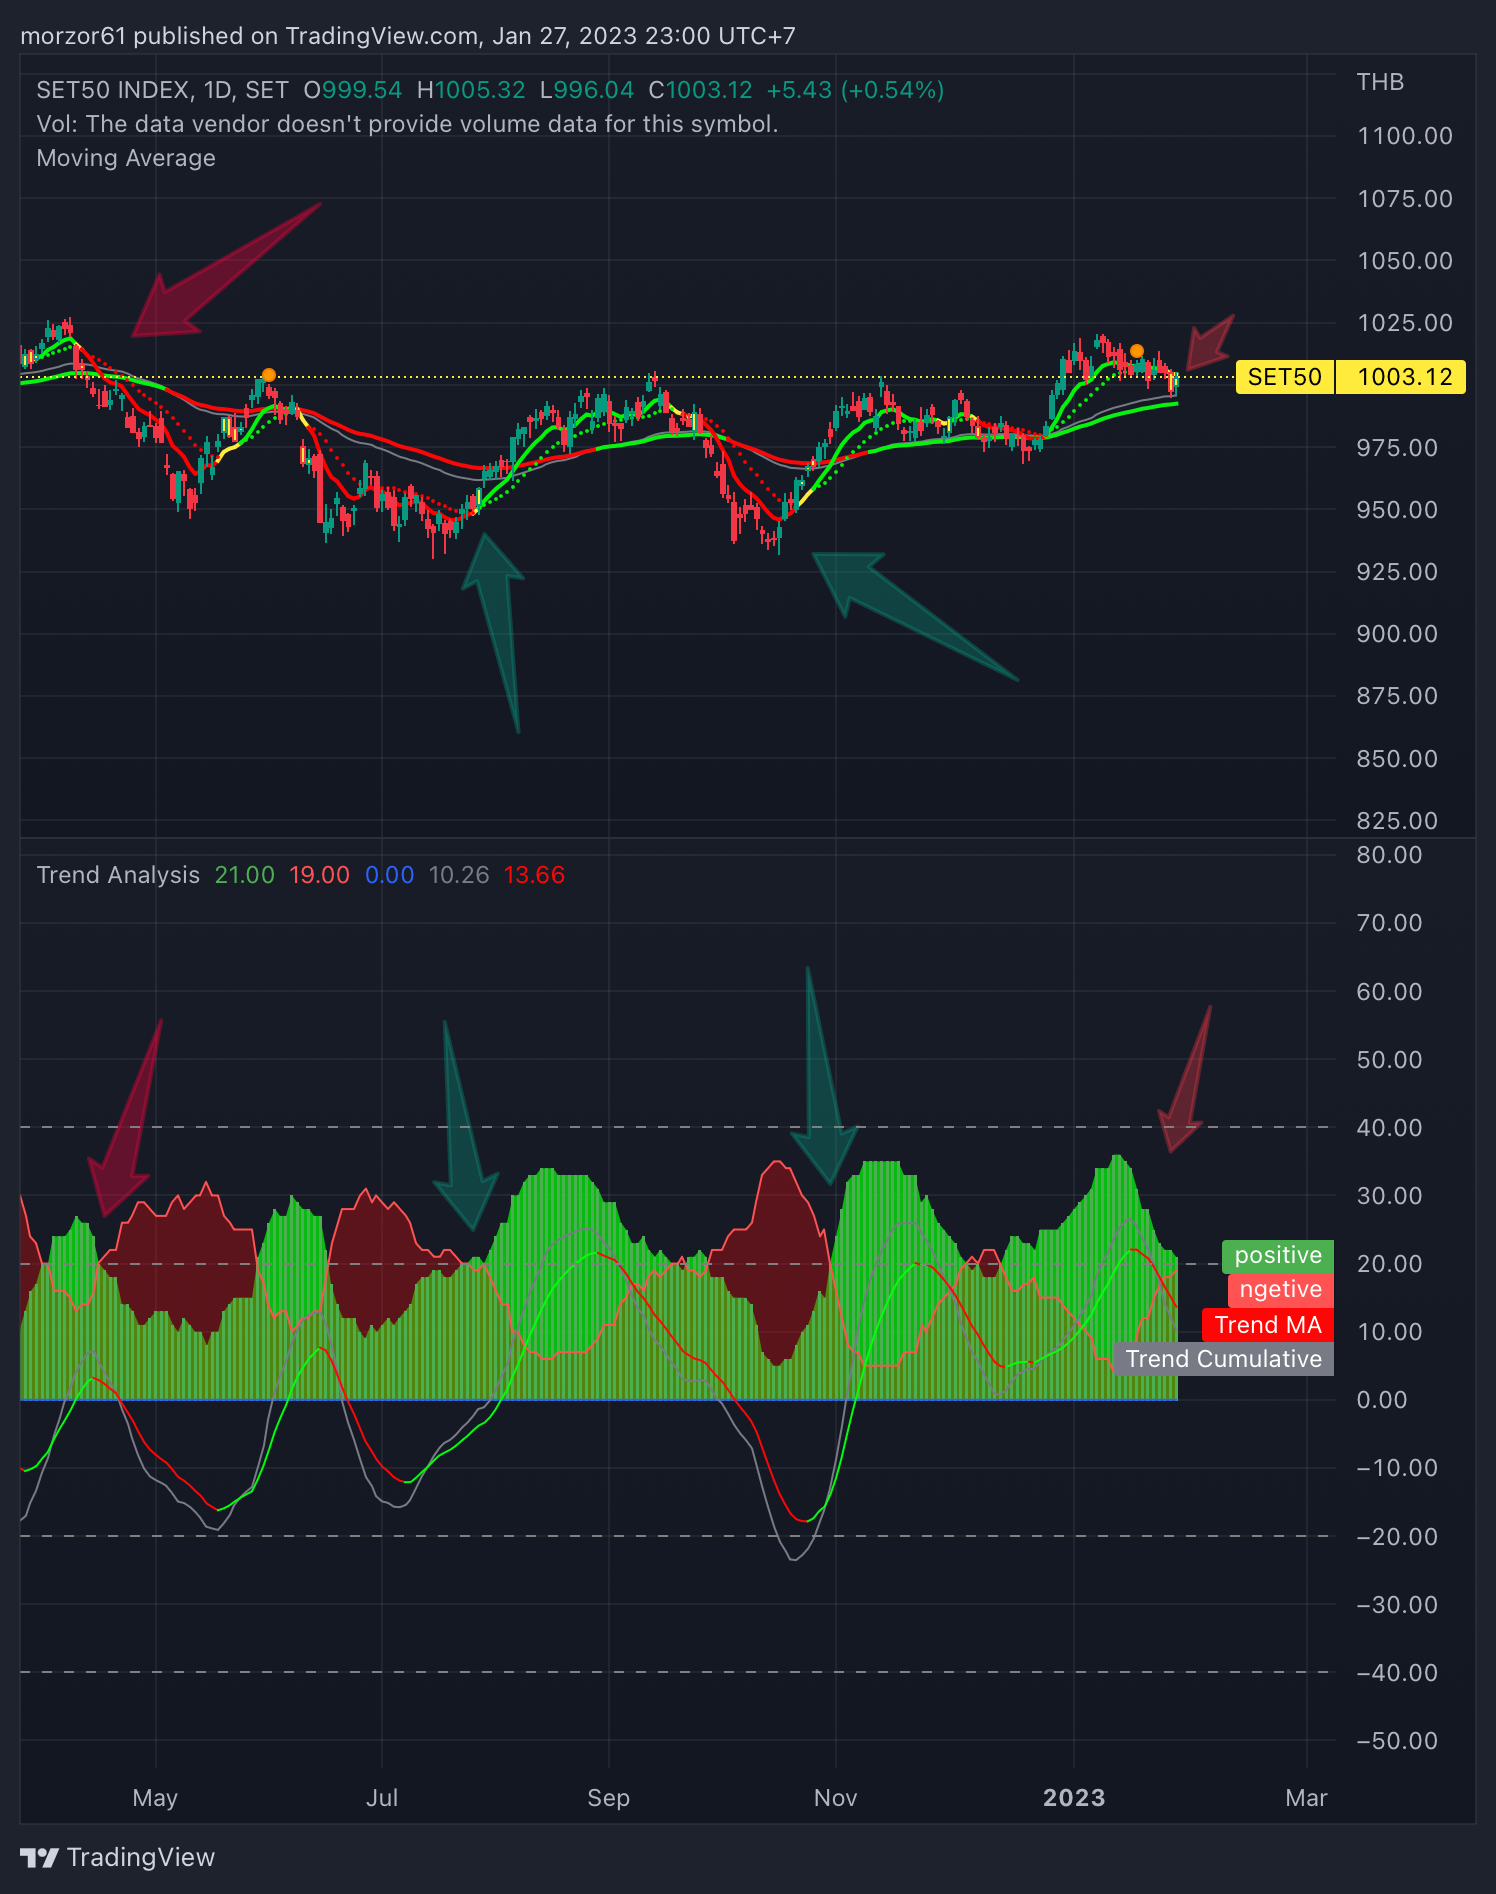This screenshot has height=1894, width=1496.
Task: Click the gray Trend Cumulative label
Action: tap(1224, 1359)
